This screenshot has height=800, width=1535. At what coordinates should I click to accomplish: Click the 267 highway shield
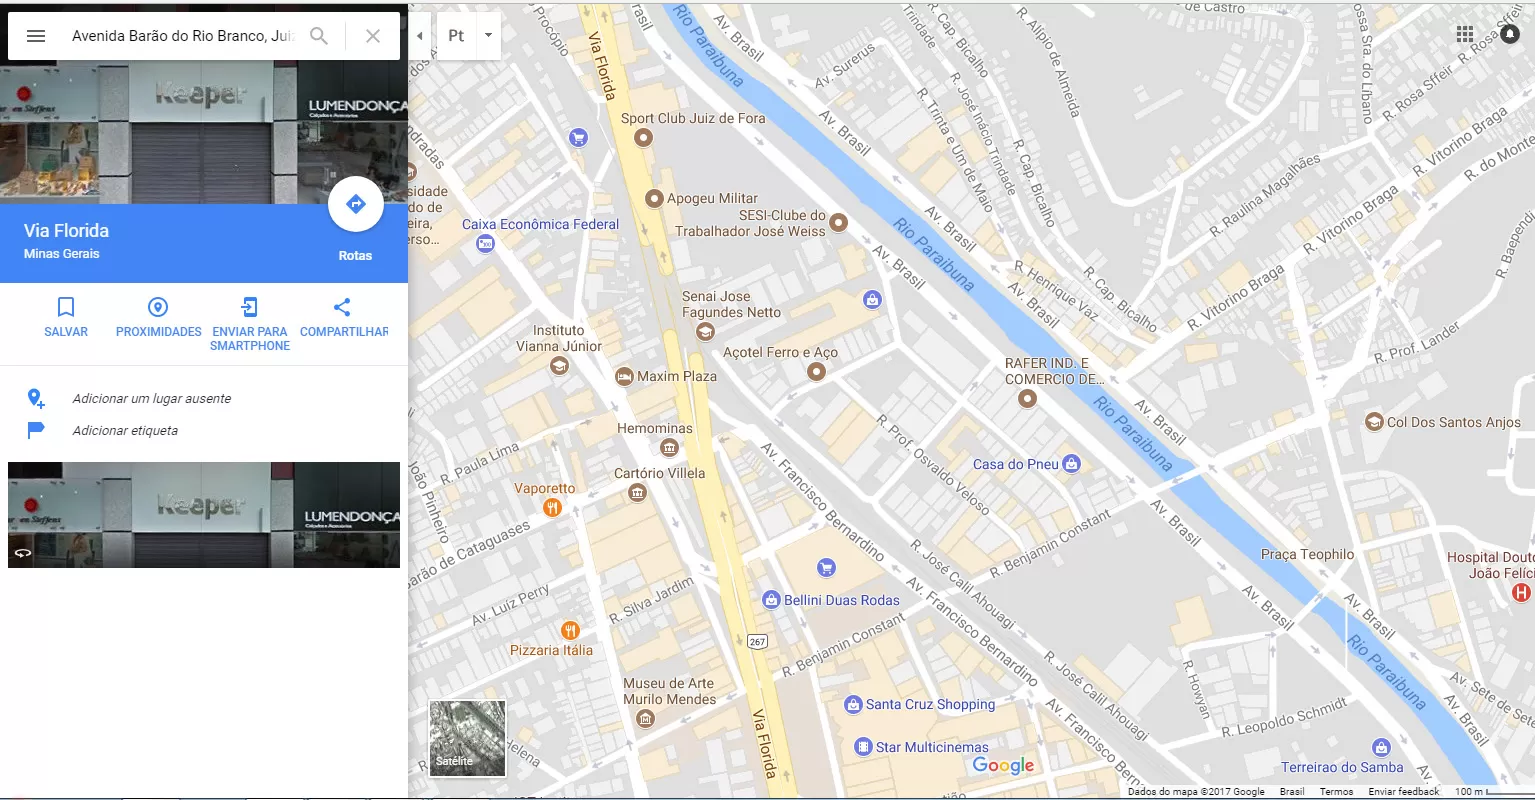[x=757, y=642]
